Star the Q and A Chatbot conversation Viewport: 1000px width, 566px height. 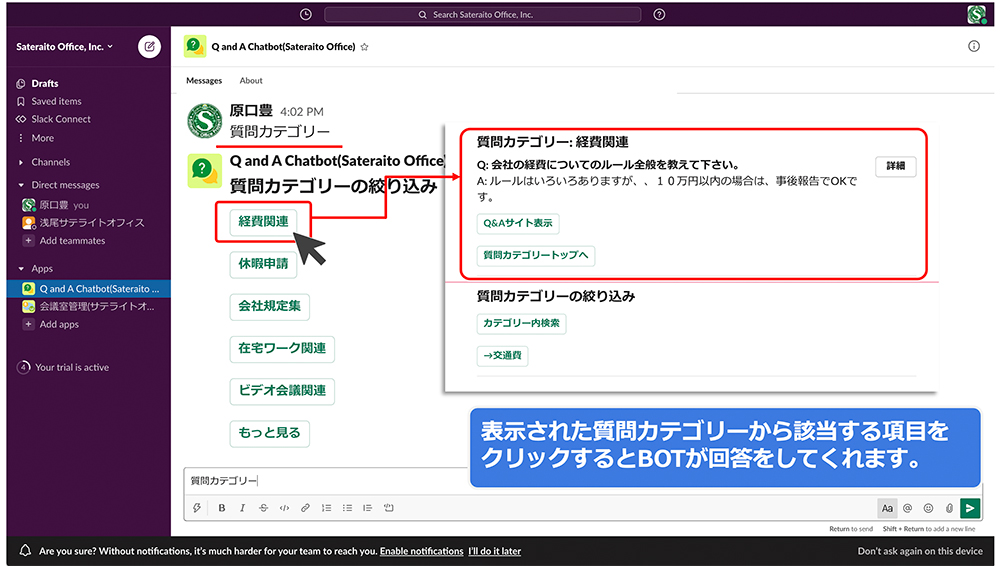364,47
